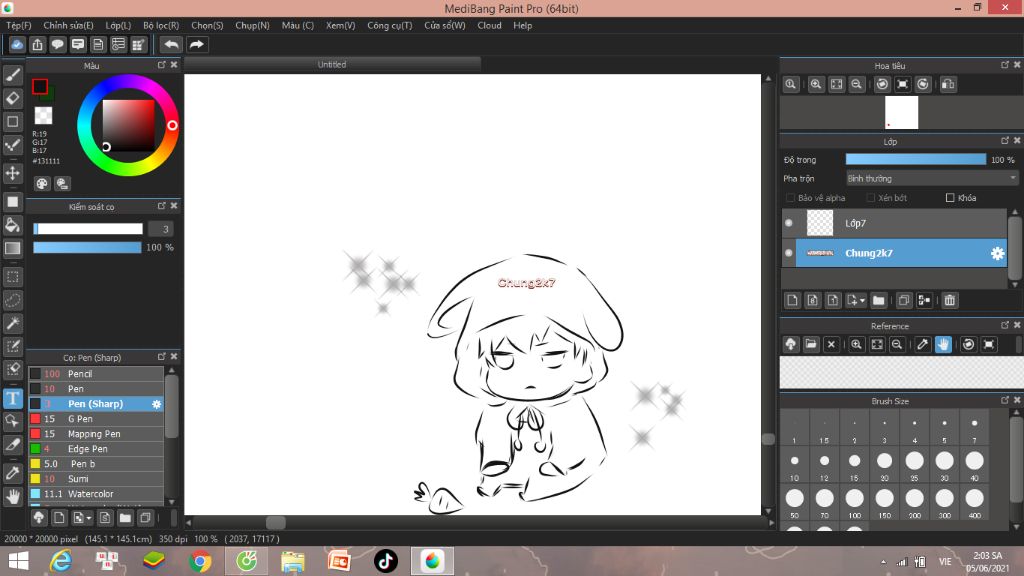Select the Hand pan tool in left toolbar
This screenshot has height=576, width=1024.
tap(13, 496)
